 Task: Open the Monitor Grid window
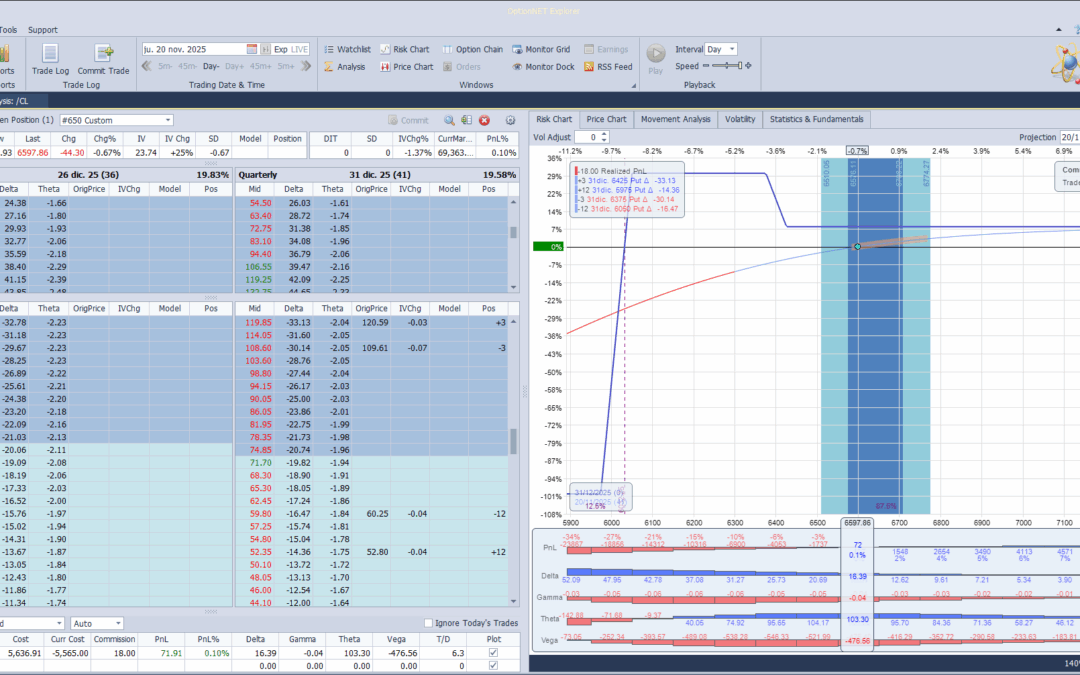click(x=541, y=50)
